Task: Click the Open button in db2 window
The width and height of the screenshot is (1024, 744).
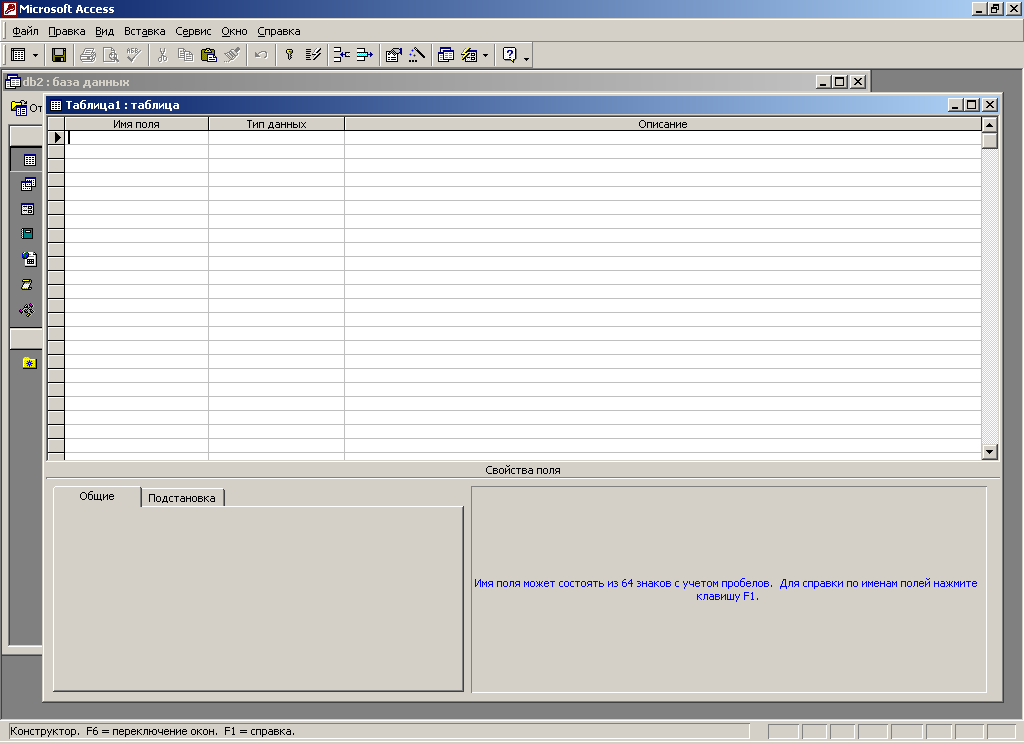Action: 26,108
